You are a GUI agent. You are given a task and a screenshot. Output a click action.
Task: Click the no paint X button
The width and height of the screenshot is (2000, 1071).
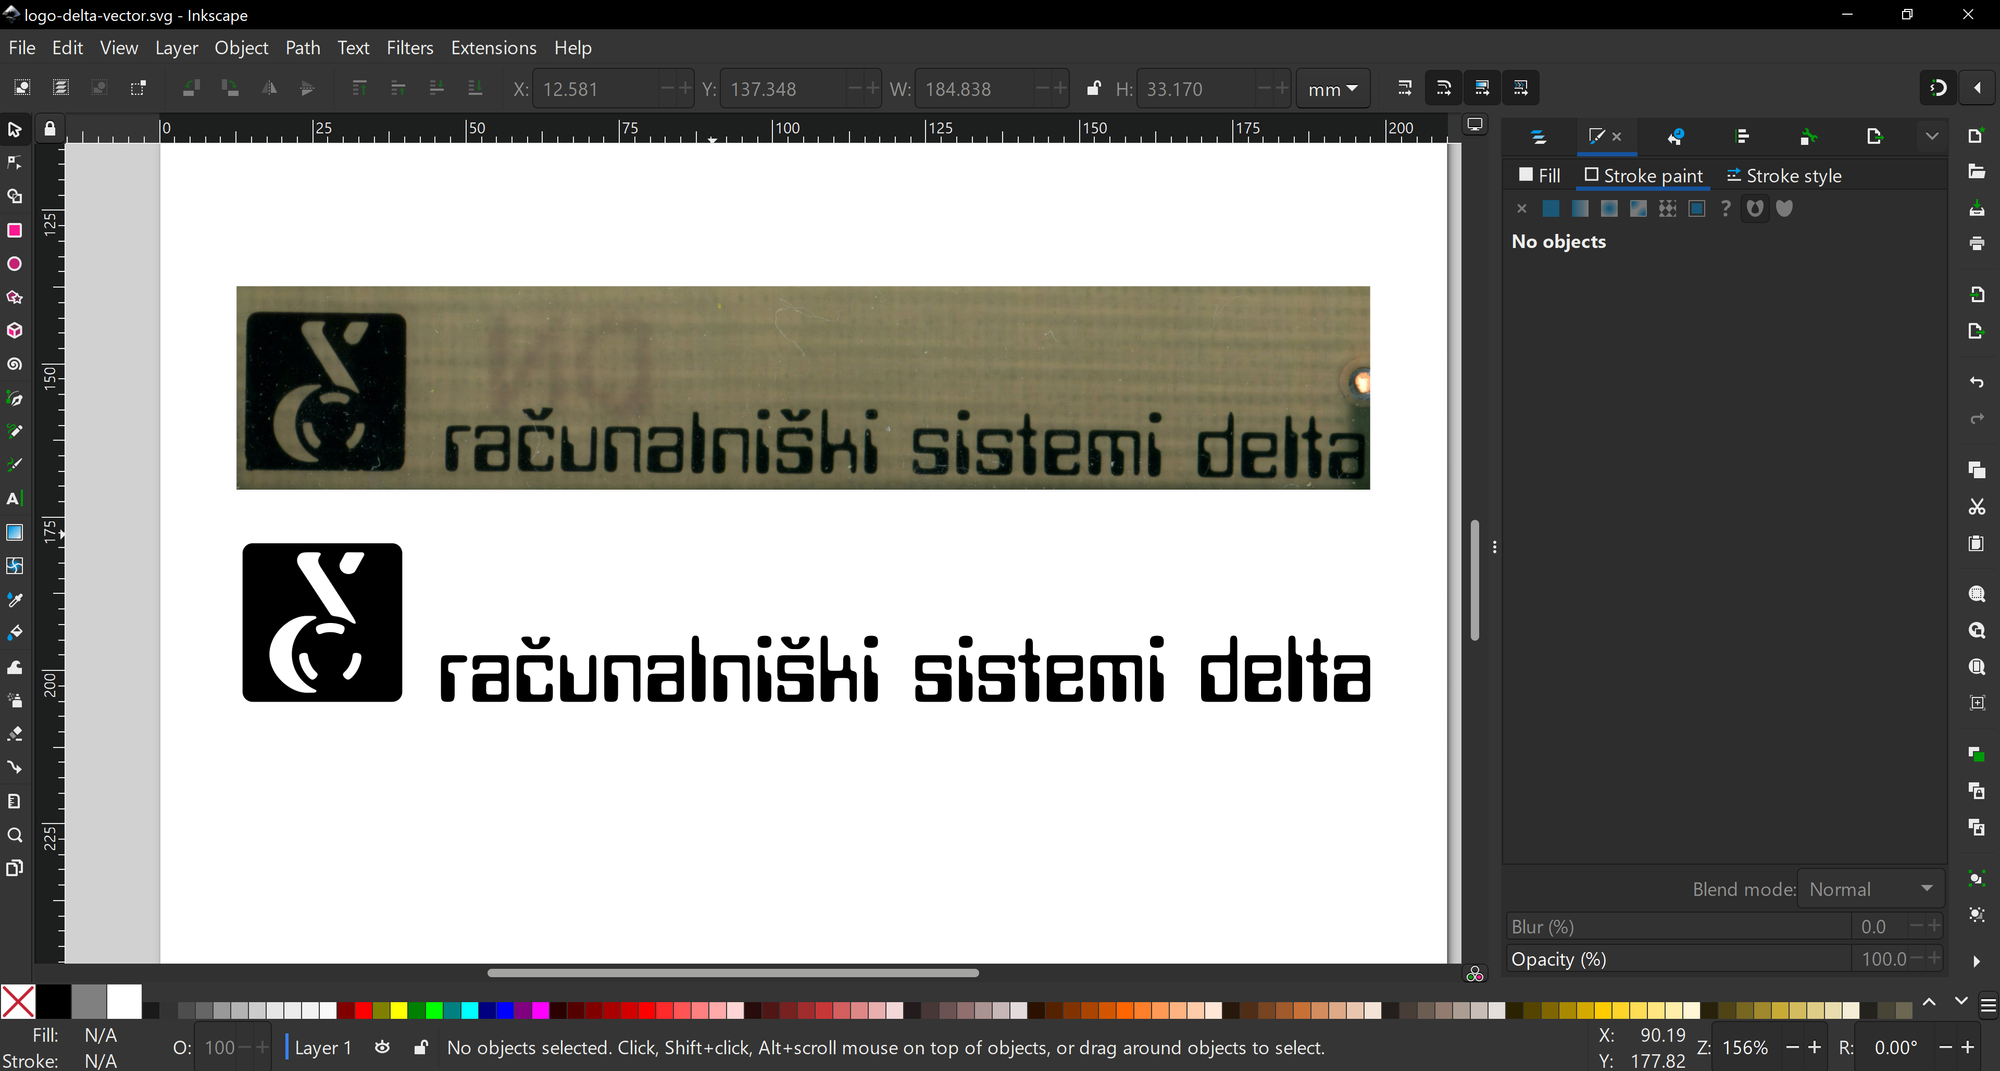pos(1521,208)
